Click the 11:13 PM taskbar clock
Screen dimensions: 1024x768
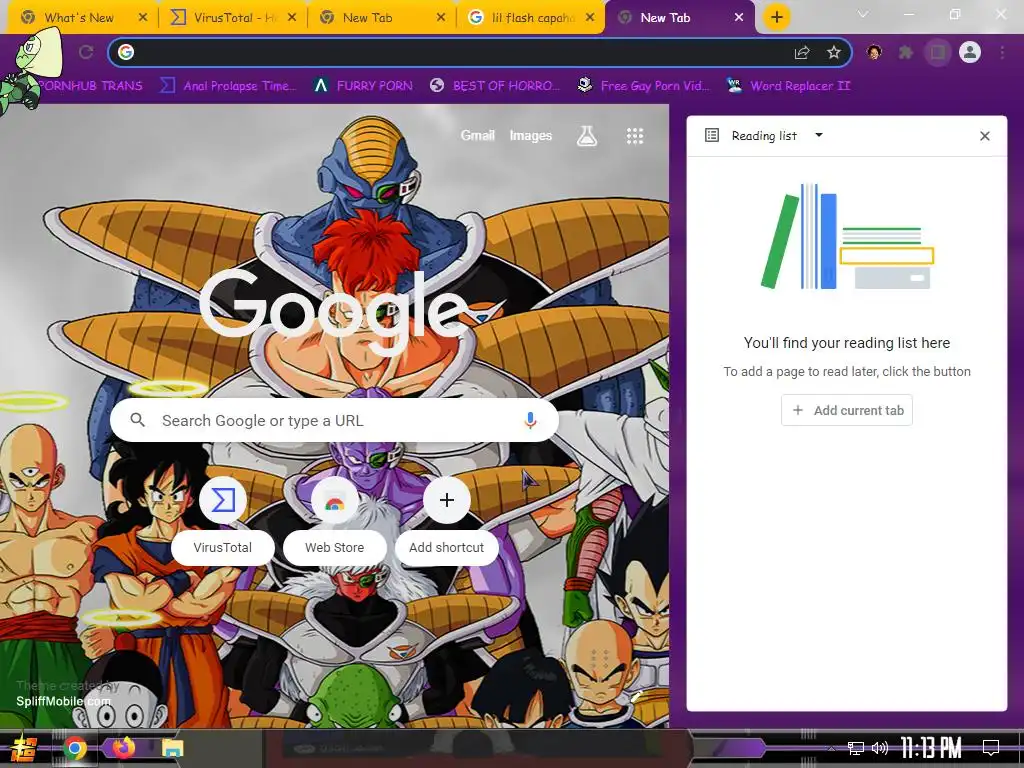(931, 748)
